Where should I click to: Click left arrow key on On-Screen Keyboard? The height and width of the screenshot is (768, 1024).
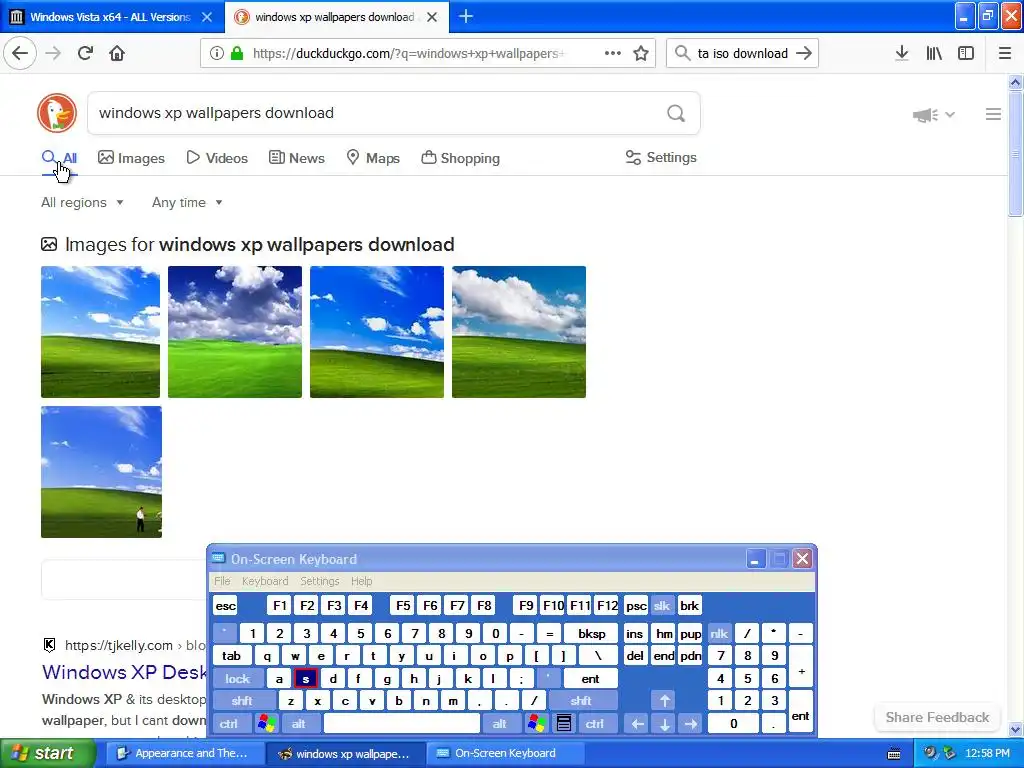tap(638, 724)
